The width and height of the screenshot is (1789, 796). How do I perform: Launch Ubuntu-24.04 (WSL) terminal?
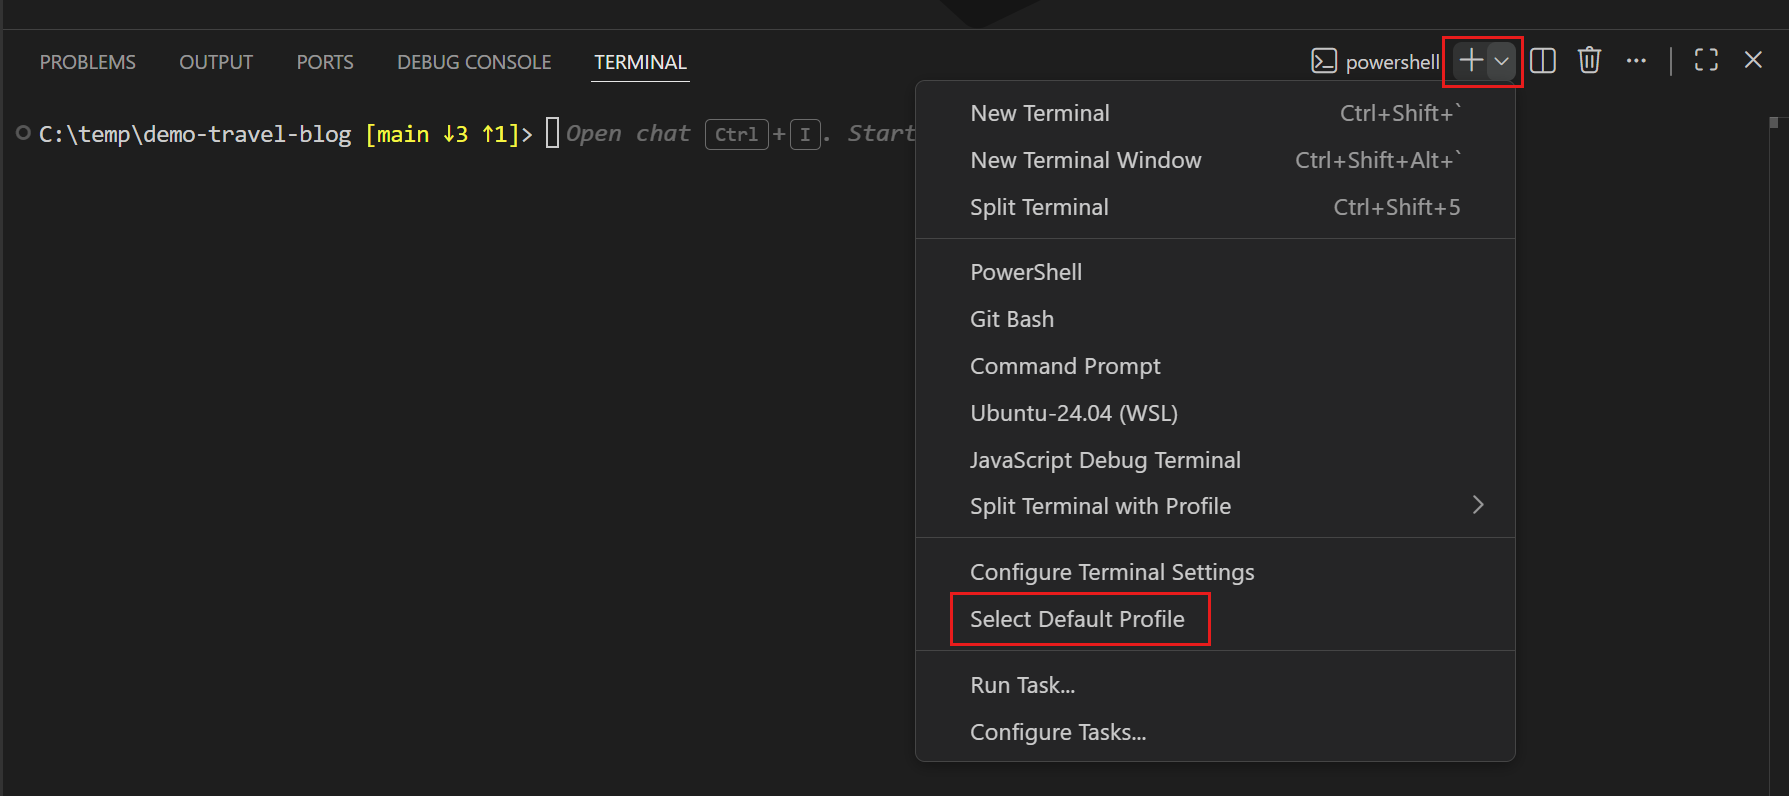point(1074,413)
